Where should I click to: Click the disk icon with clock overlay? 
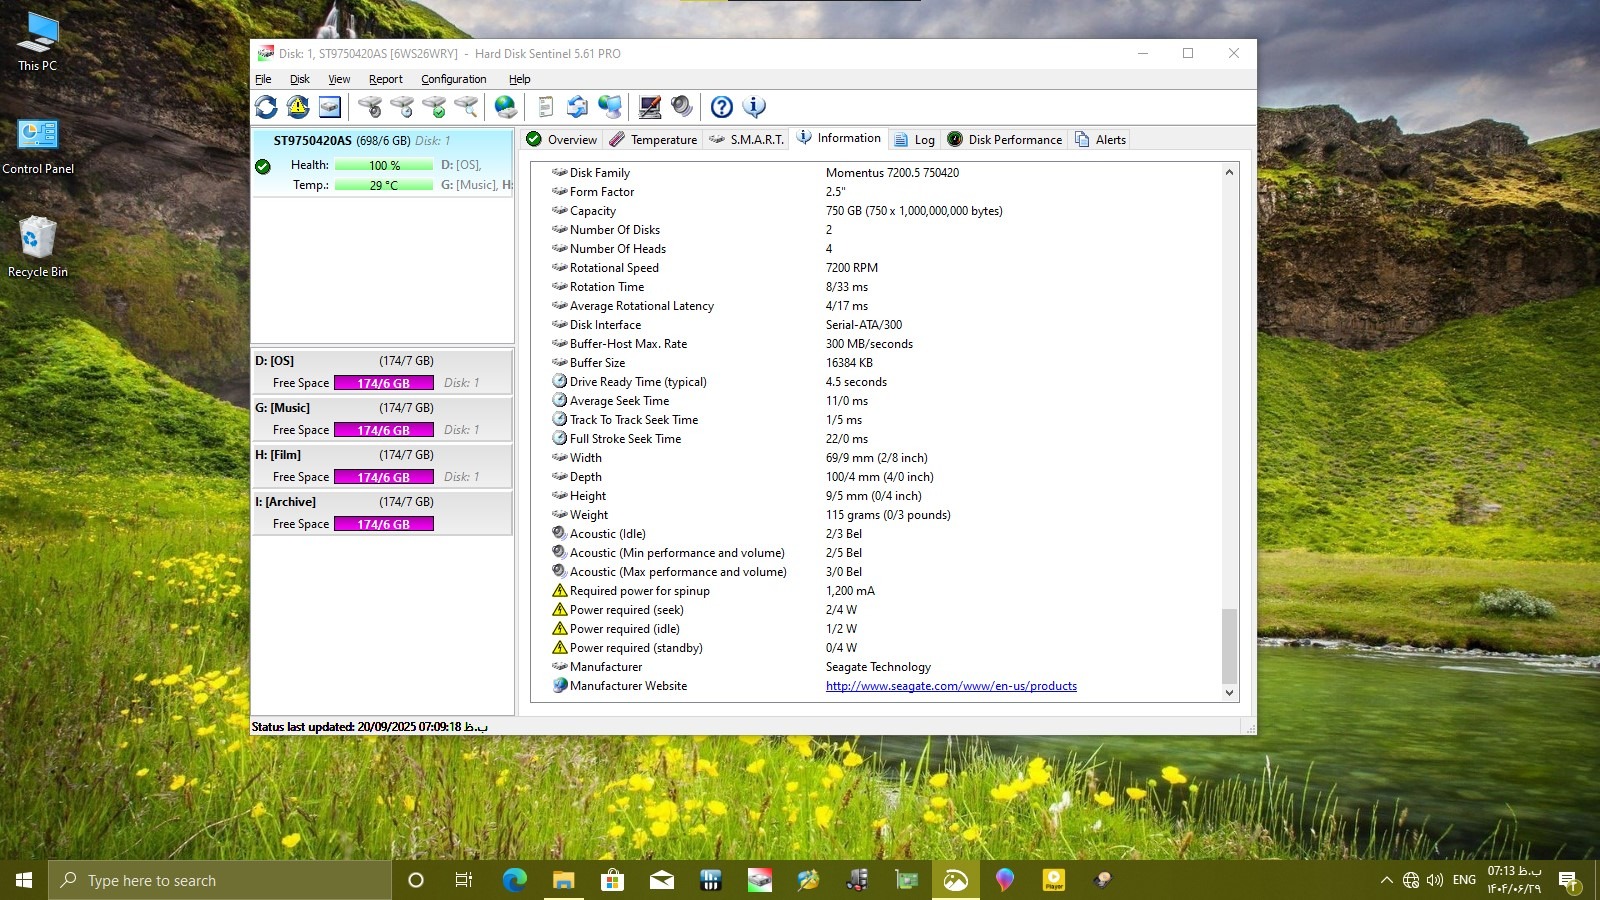pos(402,107)
